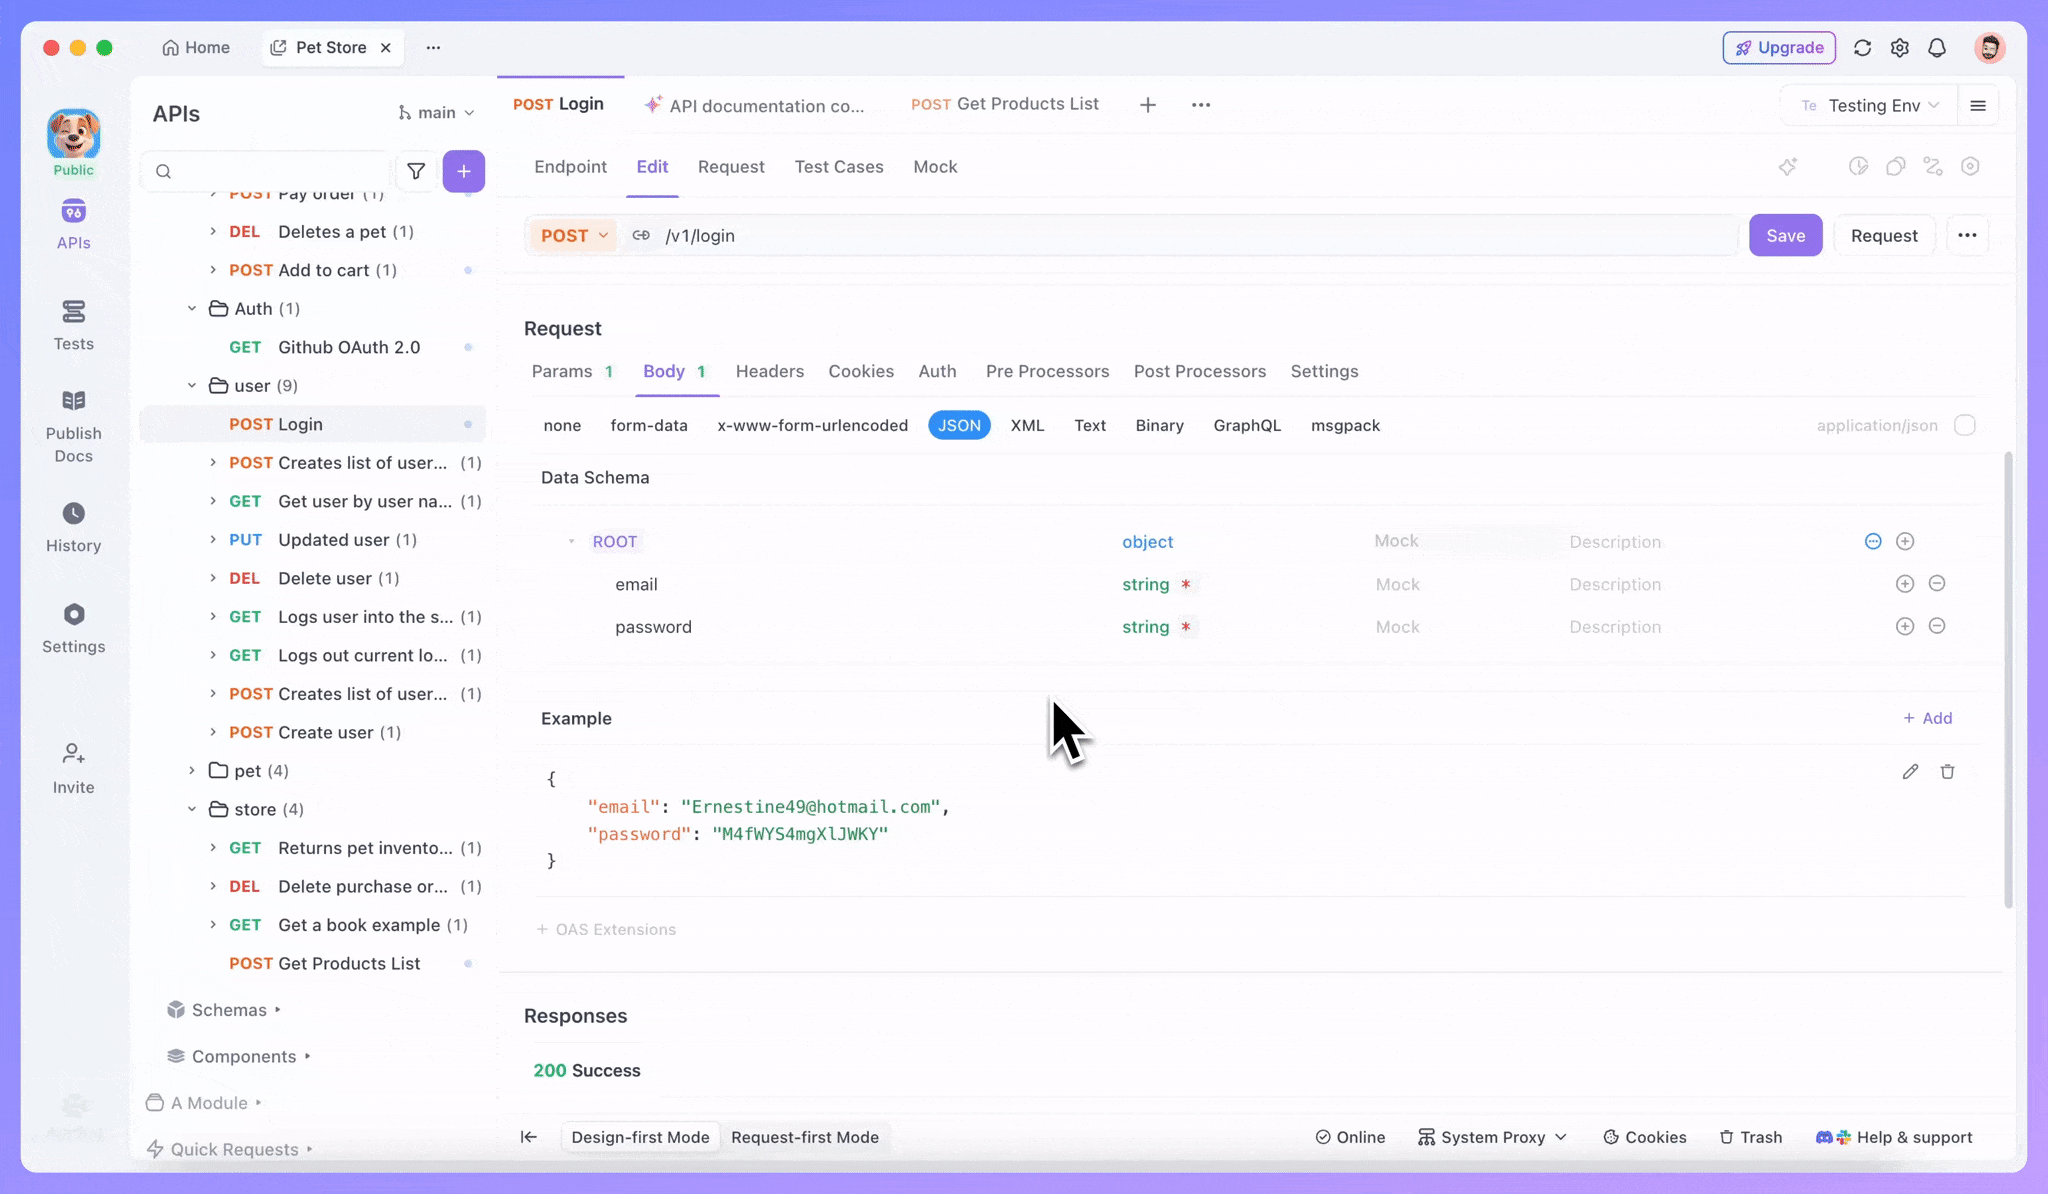Open the Tests panel in the sidebar
2048x1194 pixels.
[x=73, y=324]
